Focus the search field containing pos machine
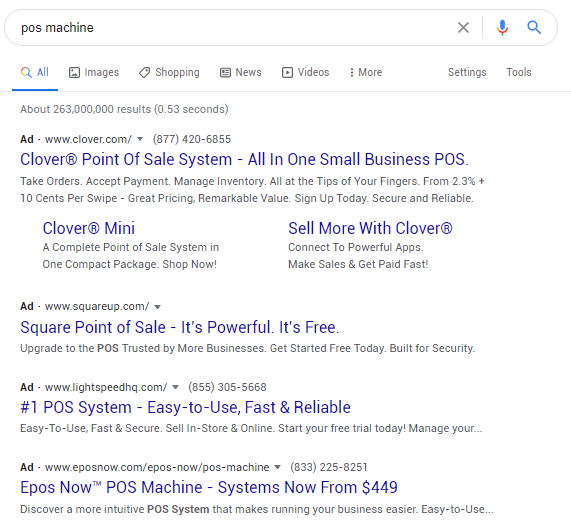Screen dimensions: 571x530 coord(233,28)
